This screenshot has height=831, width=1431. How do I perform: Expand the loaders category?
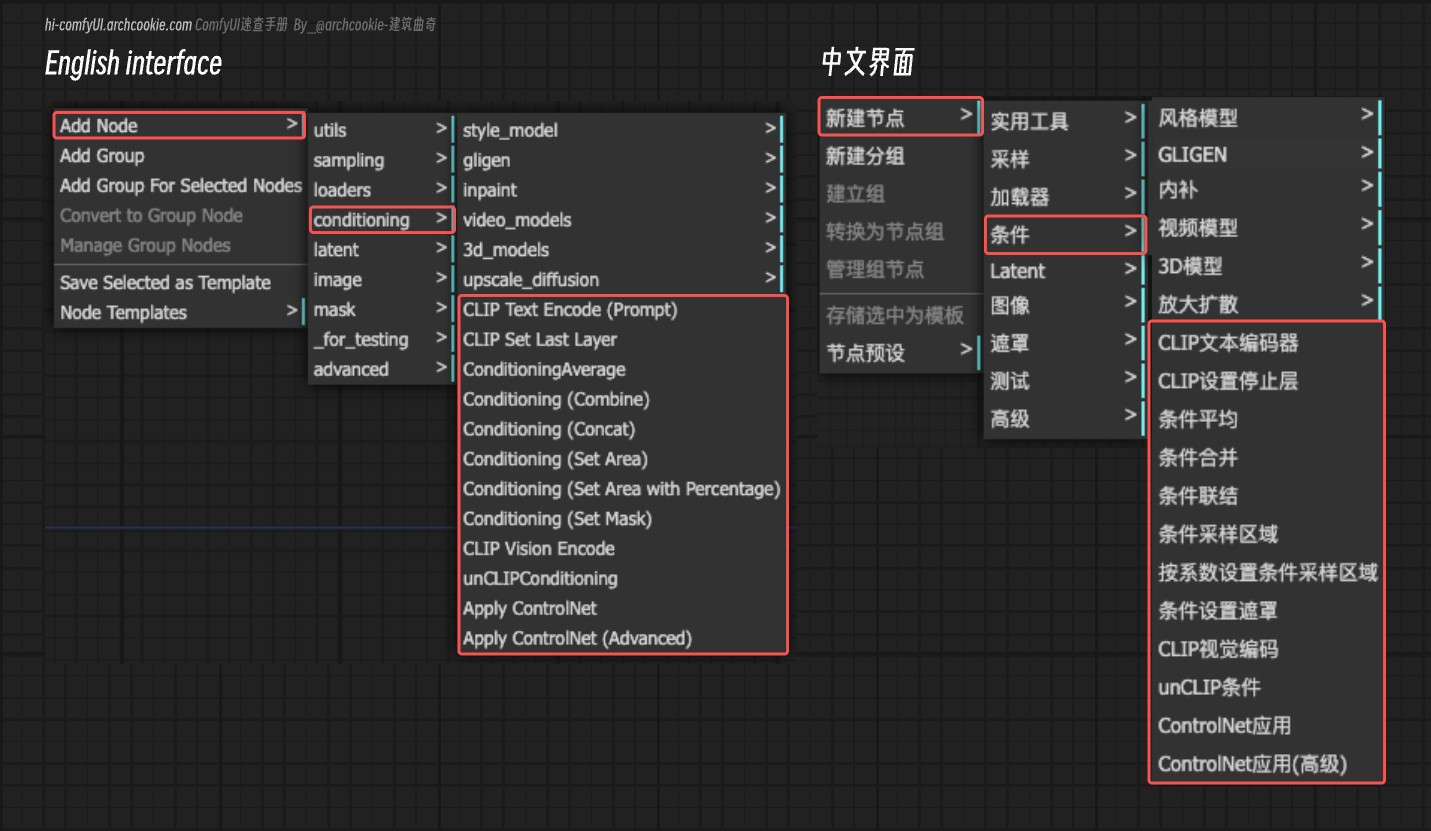381,190
